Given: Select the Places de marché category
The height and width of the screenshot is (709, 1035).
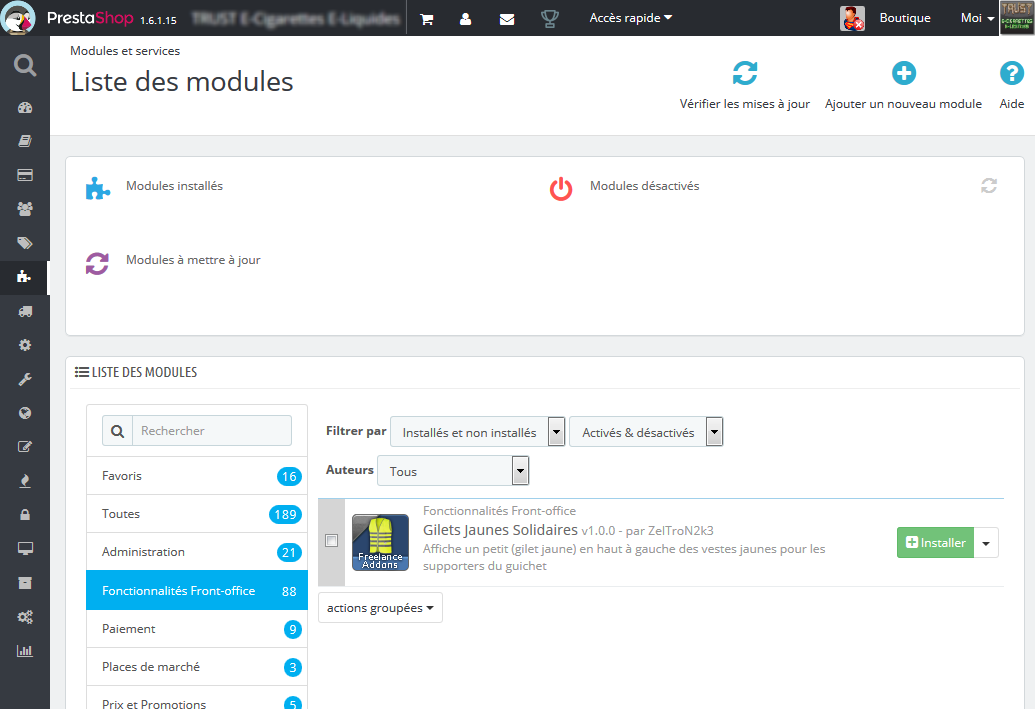Looking at the screenshot, I should tap(197, 667).
